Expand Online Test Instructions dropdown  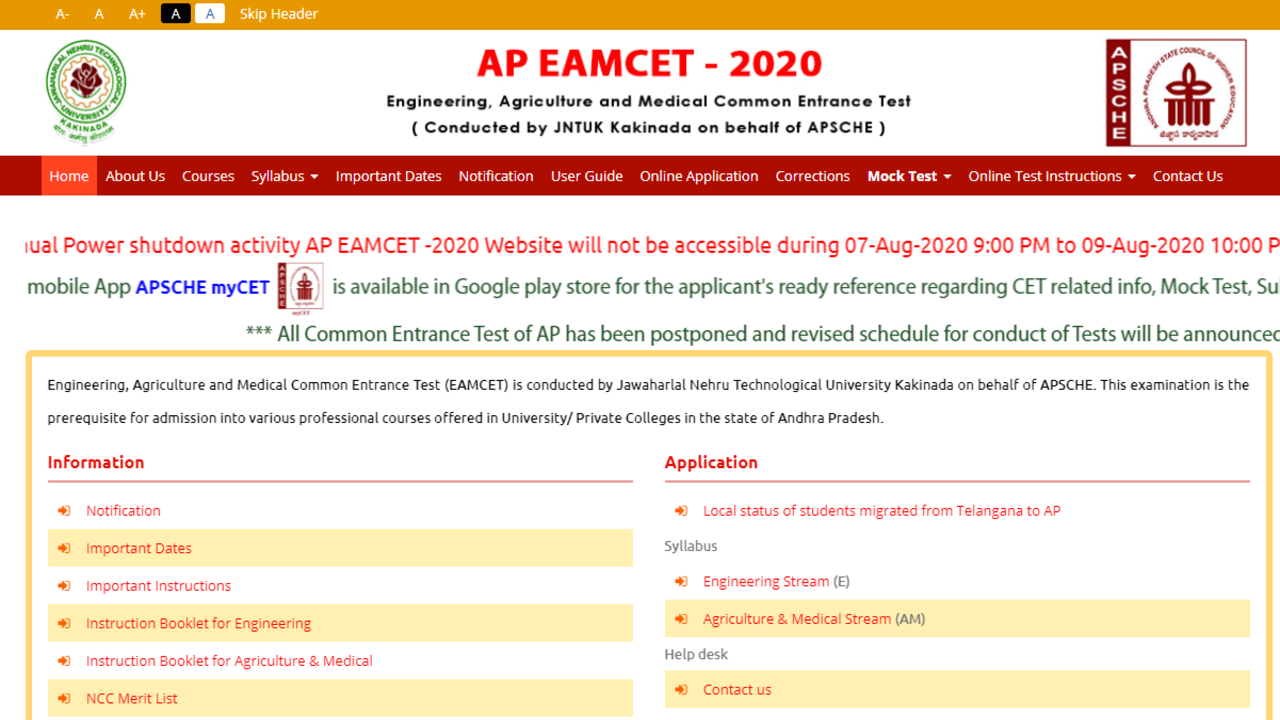(1051, 176)
